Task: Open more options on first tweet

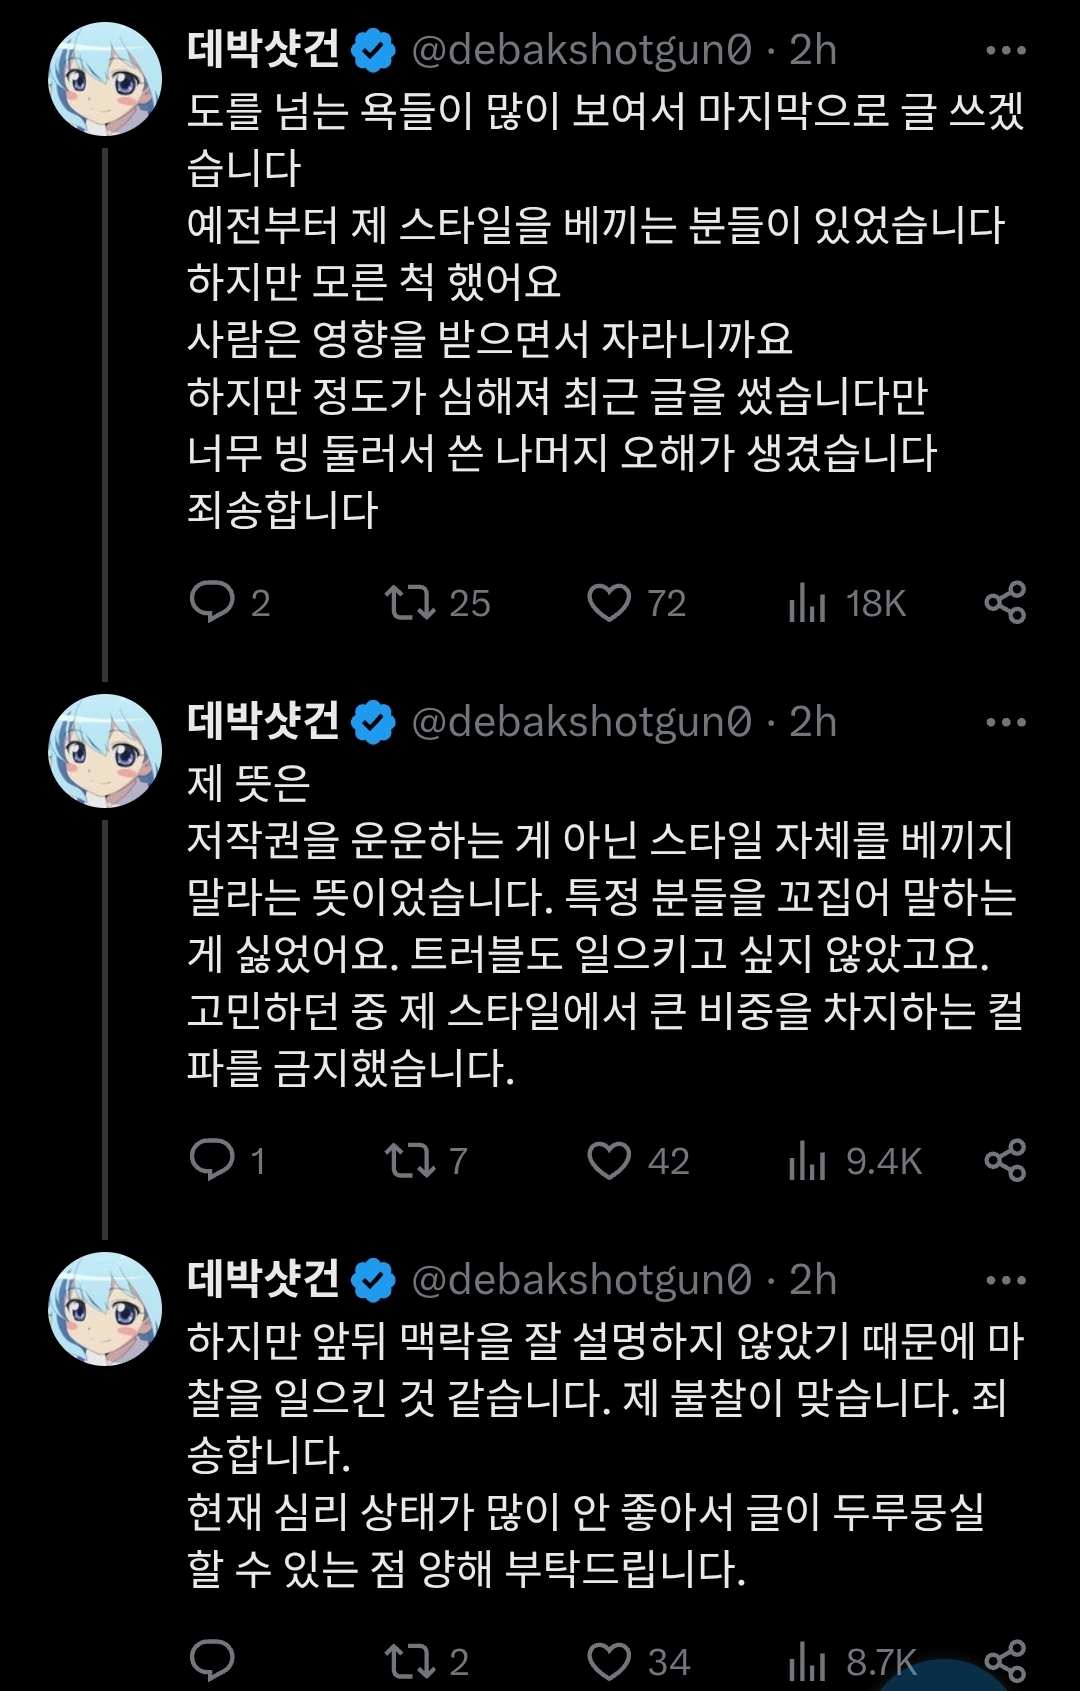Action: [x=1005, y=50]
